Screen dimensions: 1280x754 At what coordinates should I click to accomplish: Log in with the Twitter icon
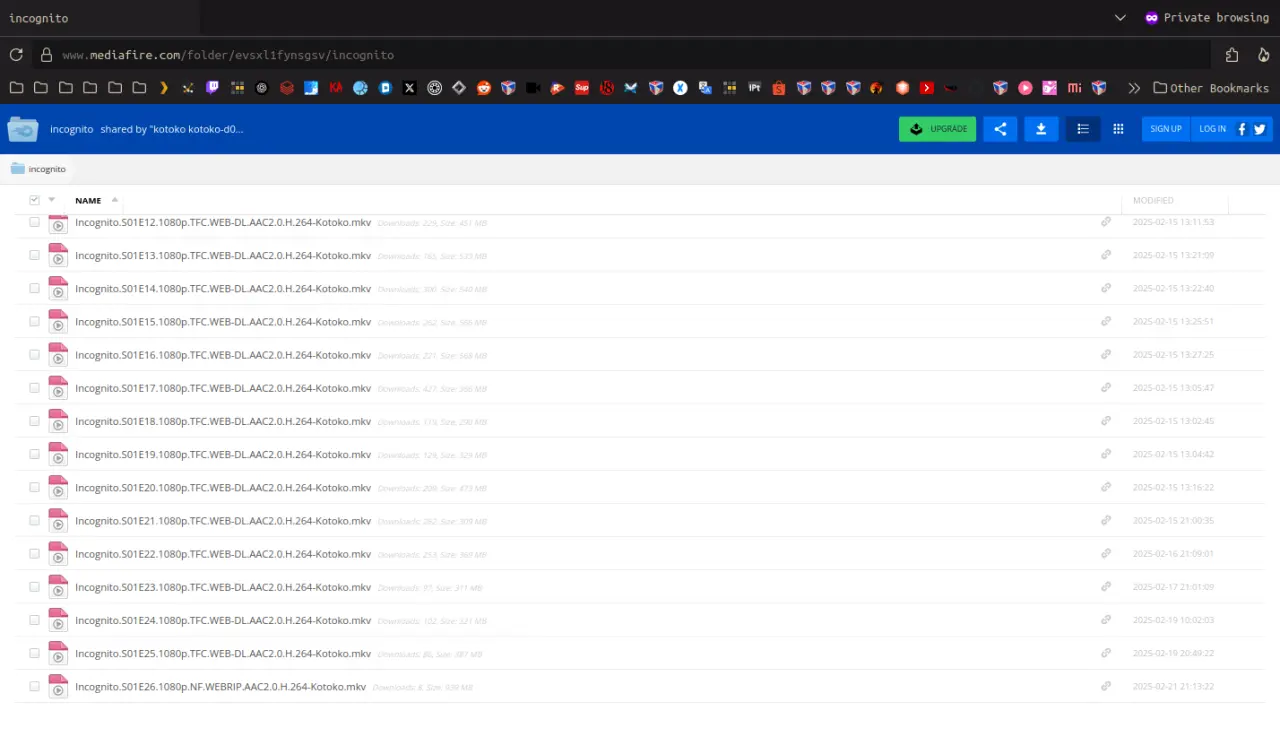coord(1260,129)
